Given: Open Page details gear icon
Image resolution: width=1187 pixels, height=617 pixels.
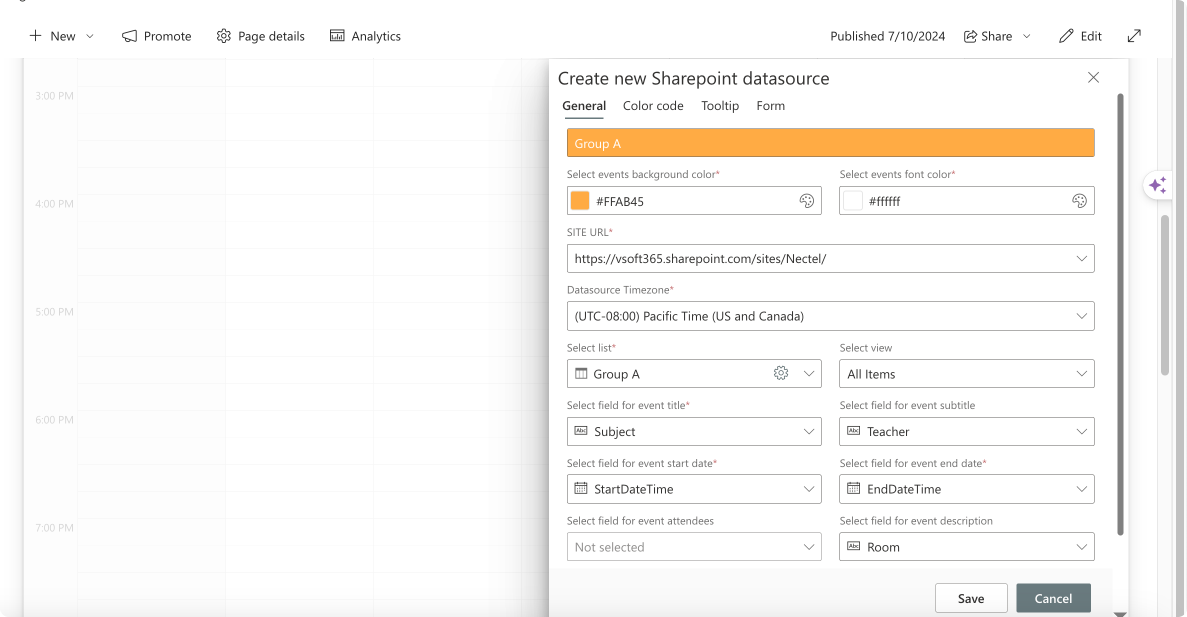Looking at the screenshot, I should coord(223,36).
